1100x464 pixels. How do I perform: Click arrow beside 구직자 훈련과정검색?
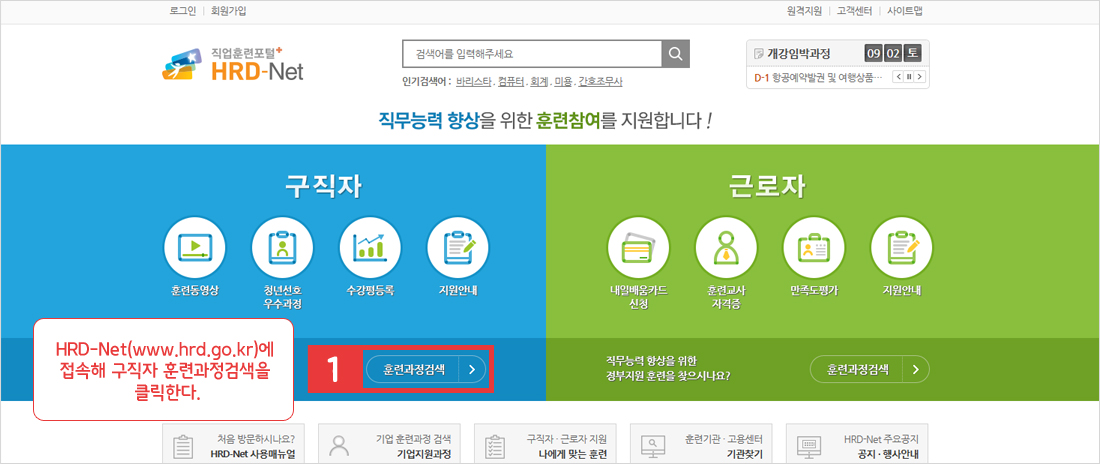click(472, 369)
